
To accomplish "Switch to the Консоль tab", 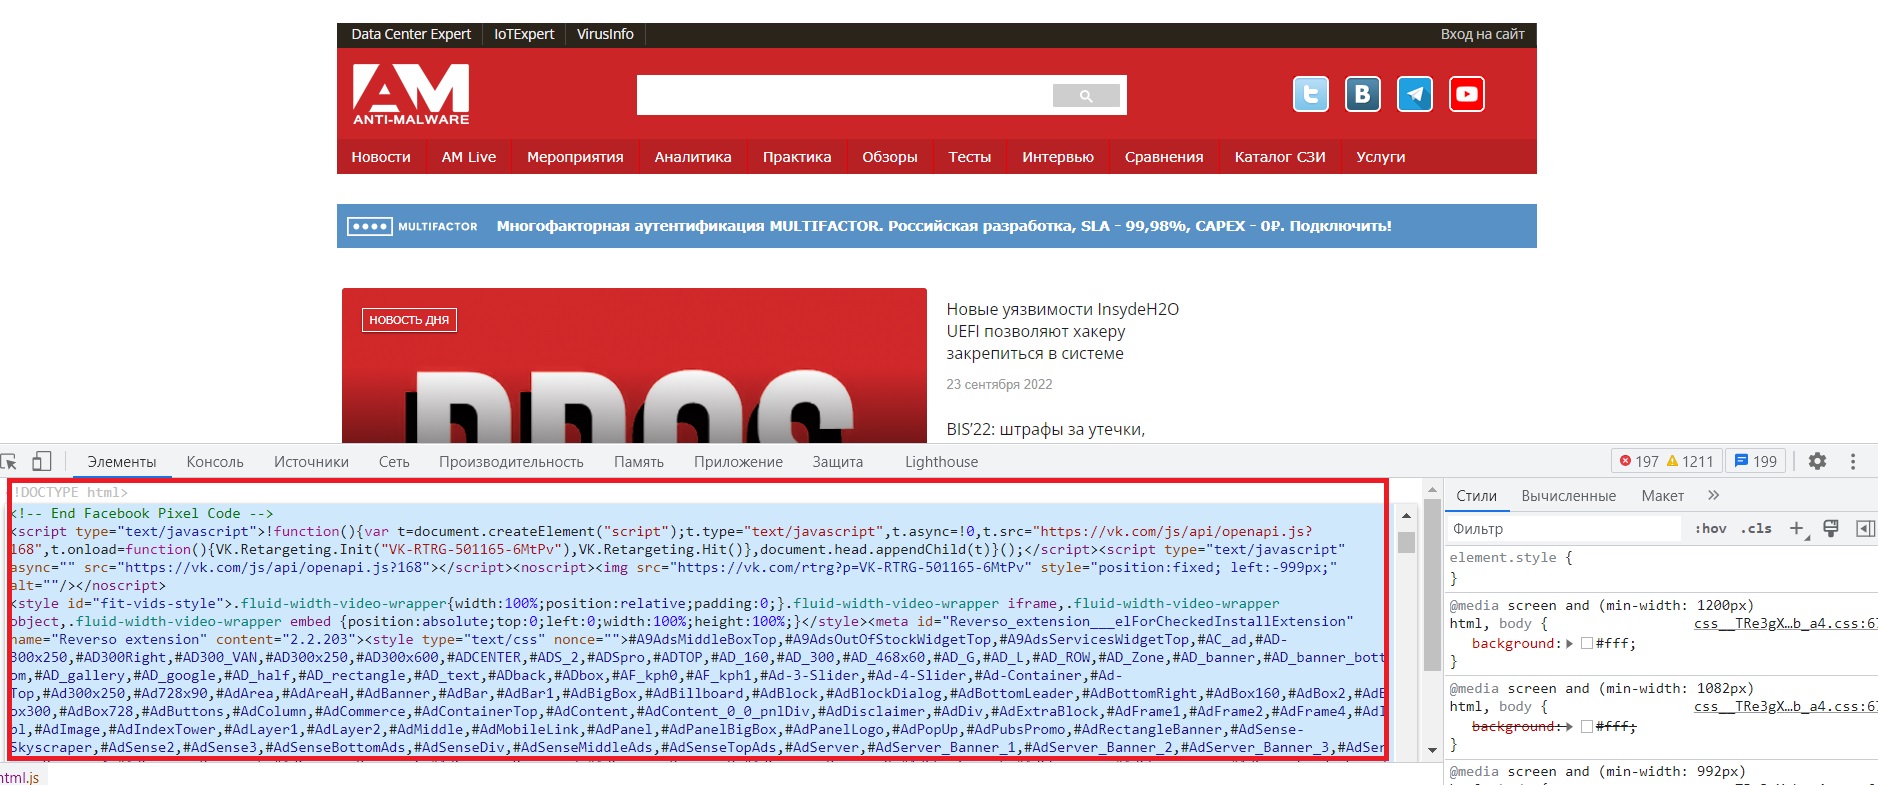I will (215, 462).
